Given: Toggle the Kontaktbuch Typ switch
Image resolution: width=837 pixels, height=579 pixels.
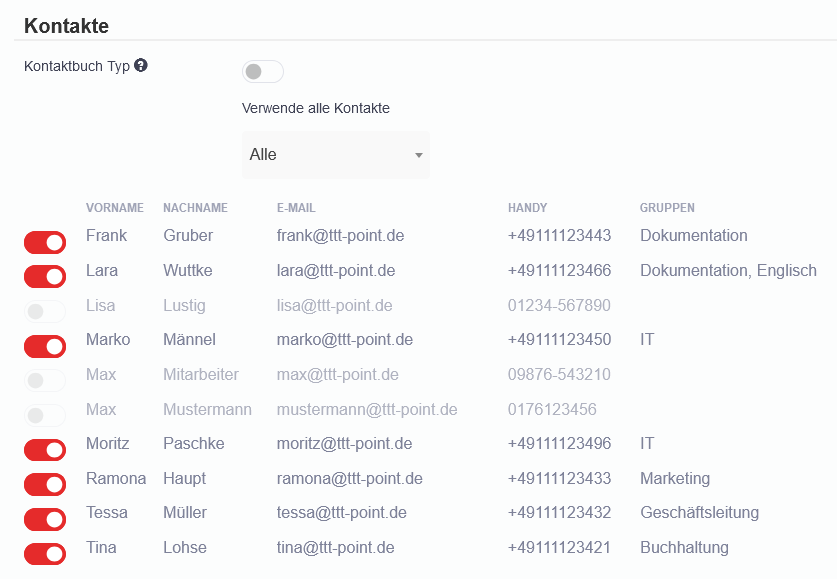Looking at the screenshot, I should pos(262,72).
